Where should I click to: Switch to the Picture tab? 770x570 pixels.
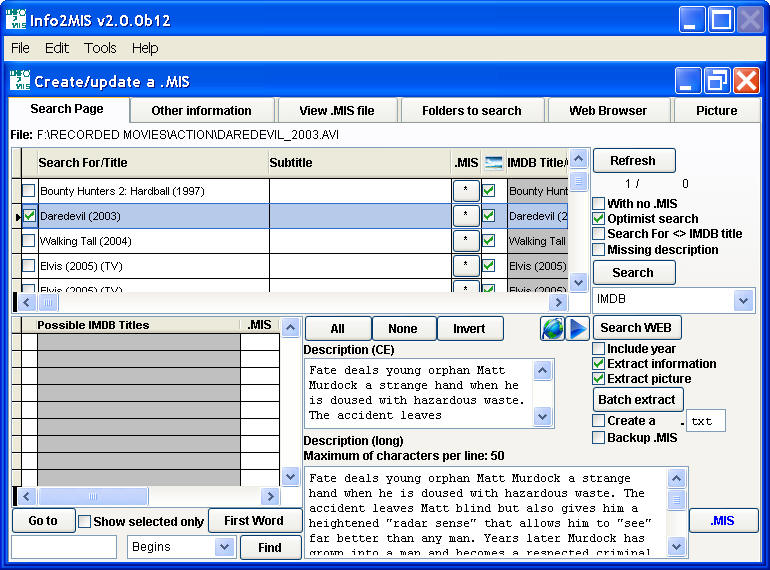pyautogui.click(x=716, y=111)
